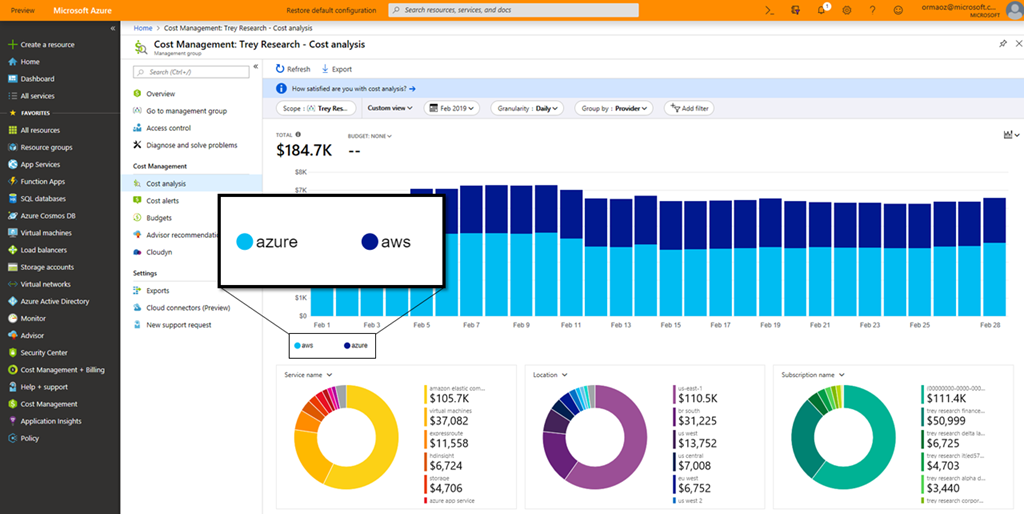
Task: Click the Refresh toolbar button
Action: coord(293,69)
